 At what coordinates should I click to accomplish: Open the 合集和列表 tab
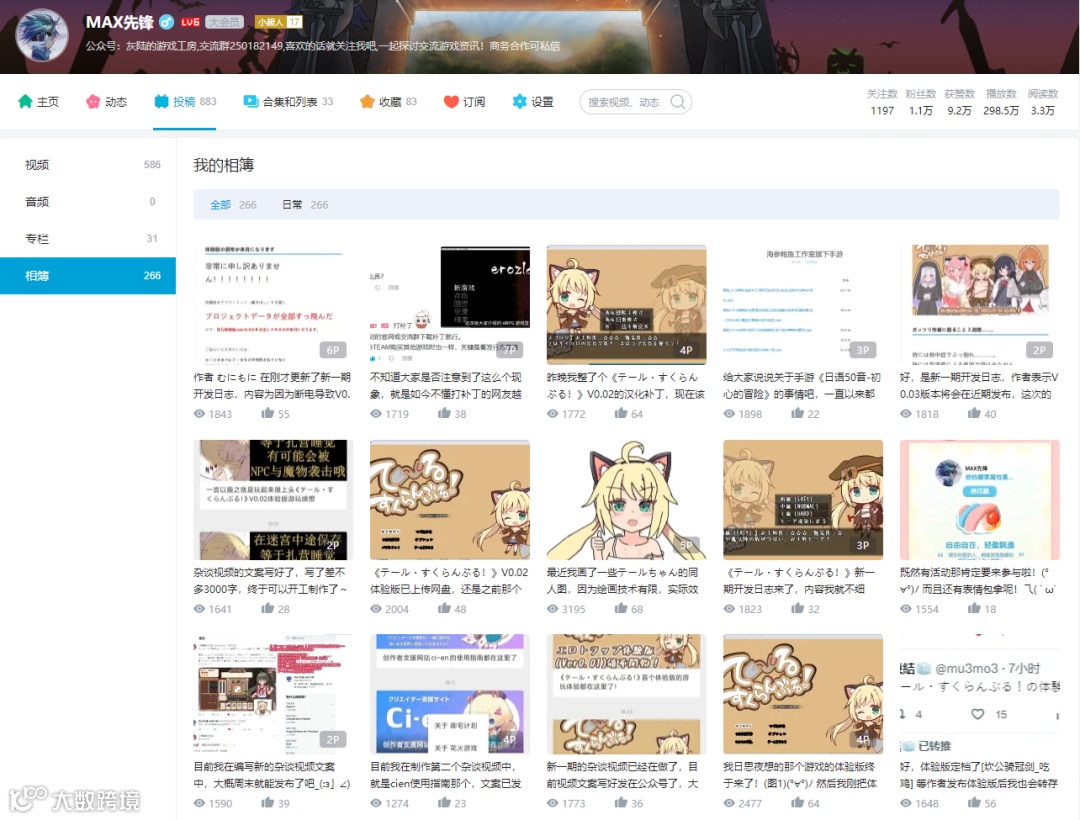pos(288,102)
